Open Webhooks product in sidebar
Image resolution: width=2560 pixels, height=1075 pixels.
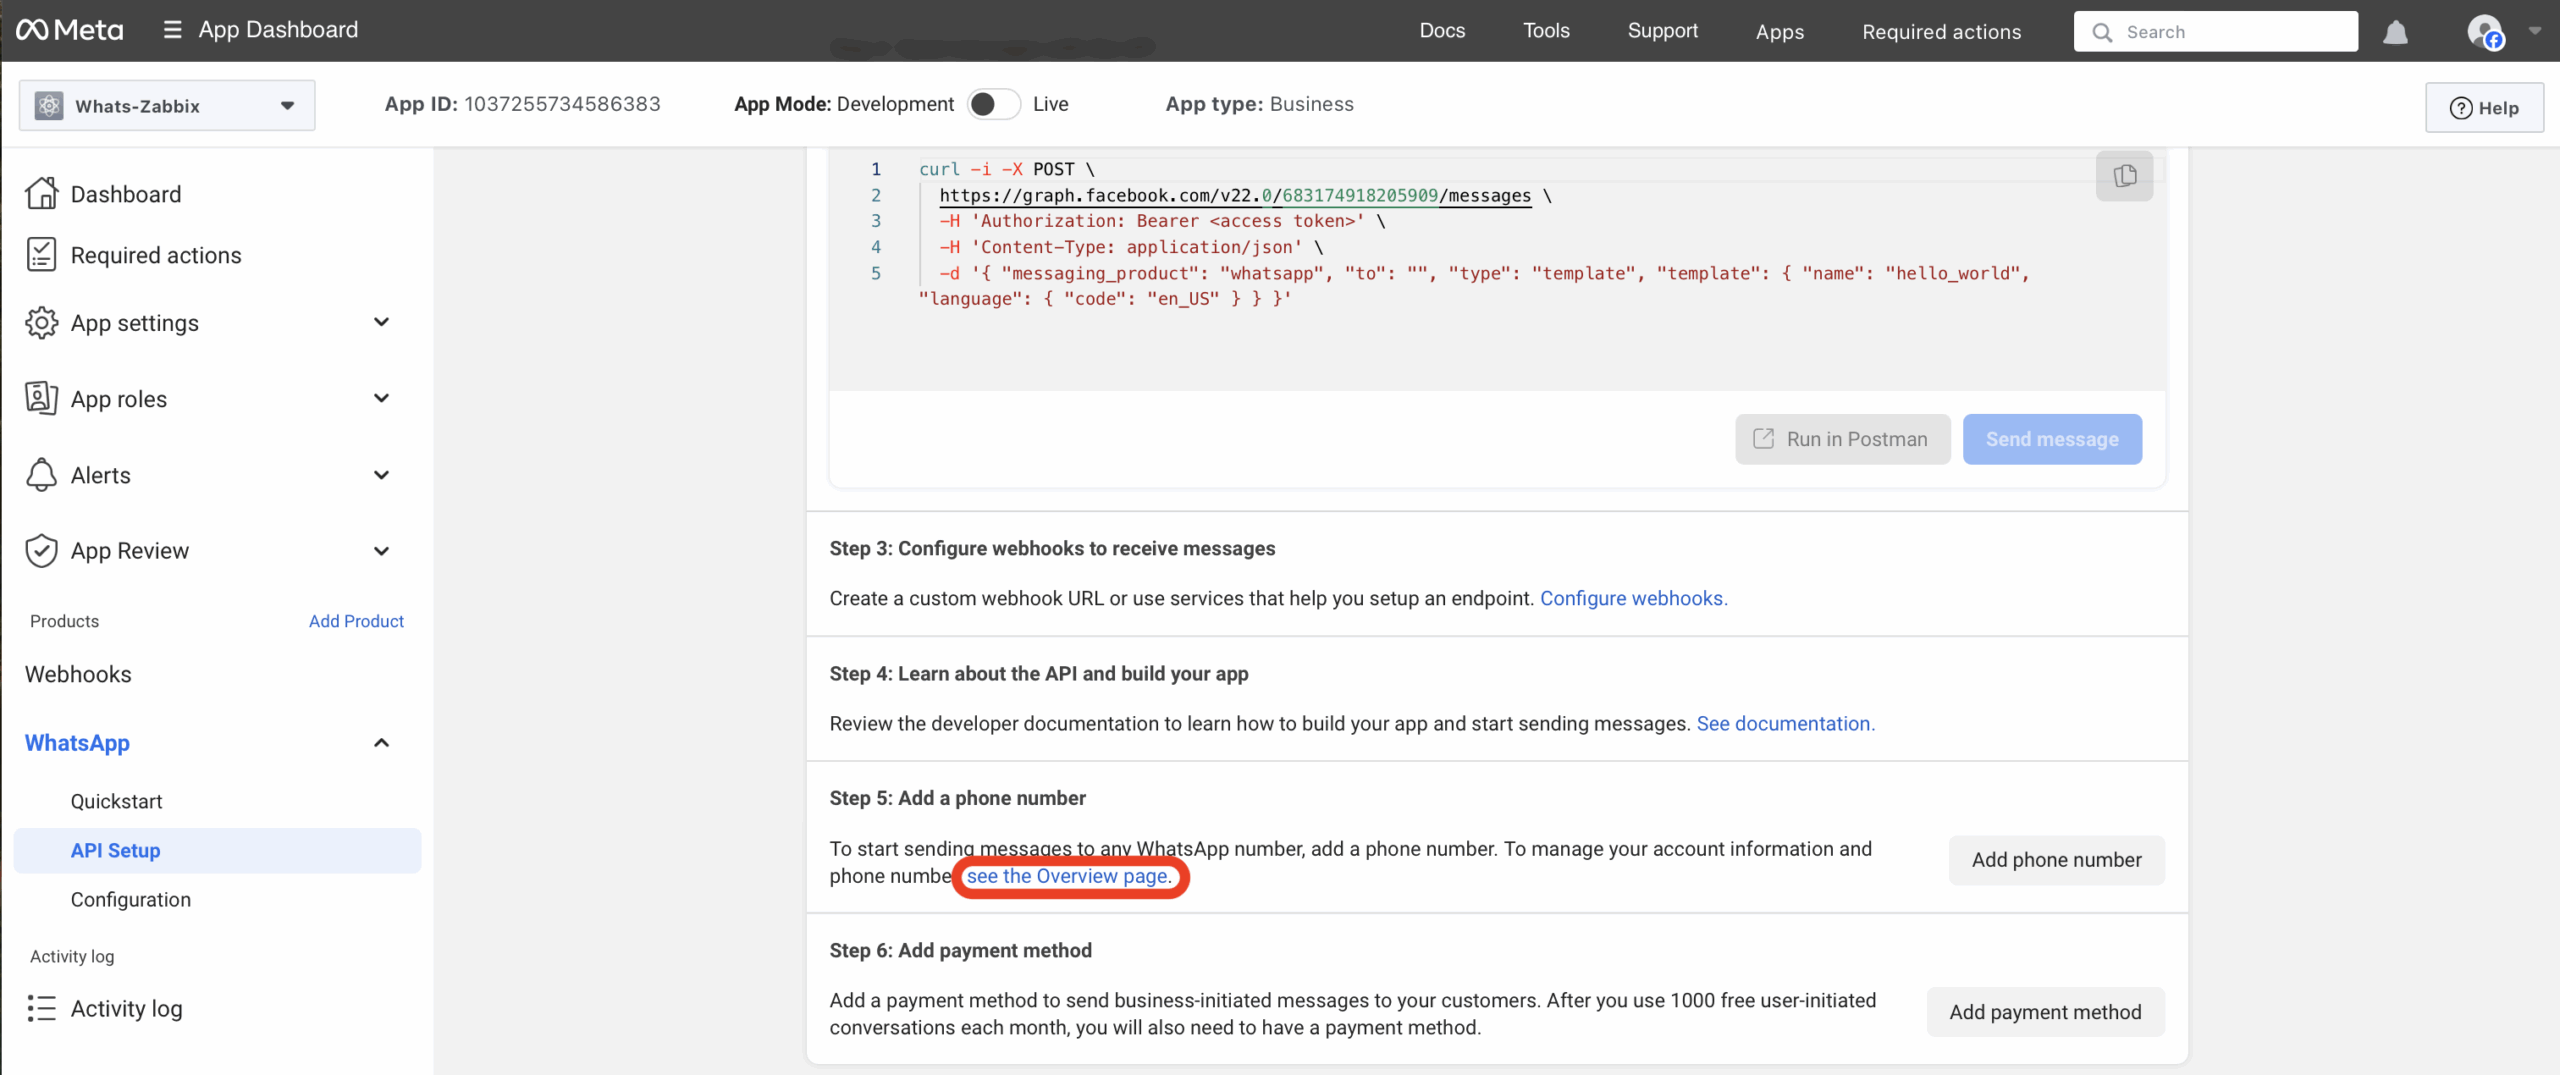[x=78, y=674]
